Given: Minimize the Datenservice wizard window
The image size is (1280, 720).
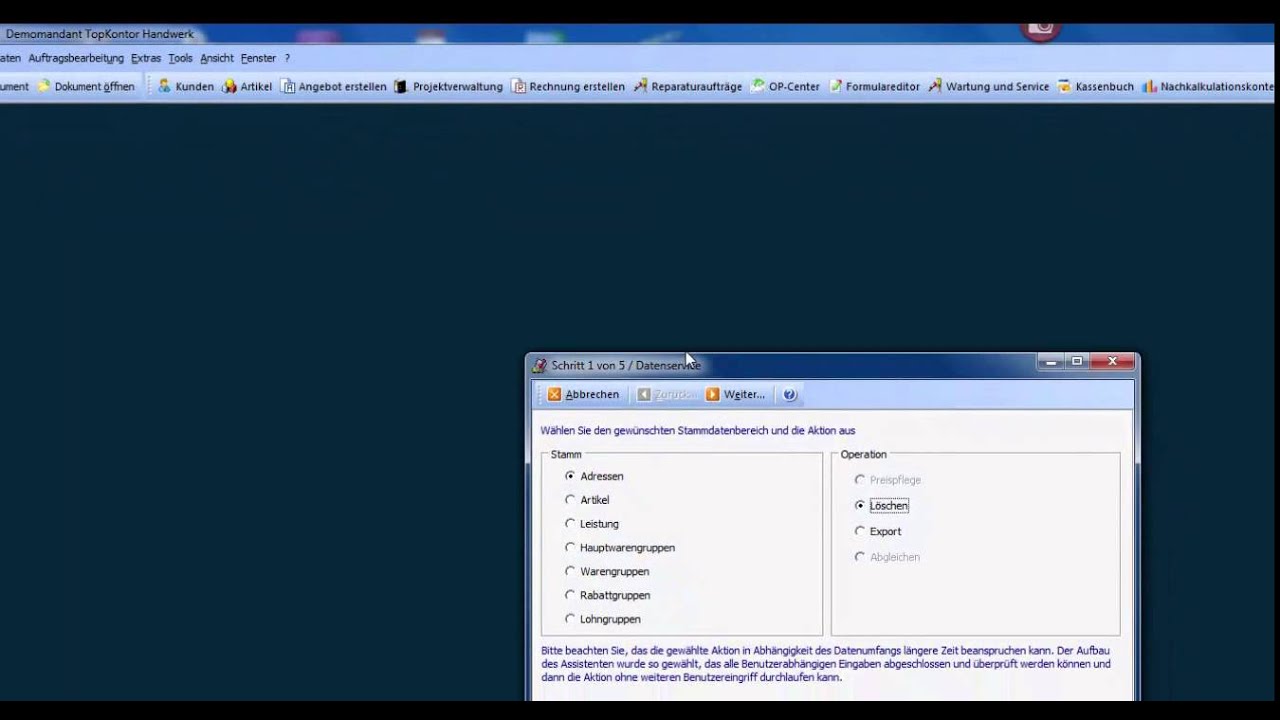Looking at the screenshot, I should (1051, 362).
